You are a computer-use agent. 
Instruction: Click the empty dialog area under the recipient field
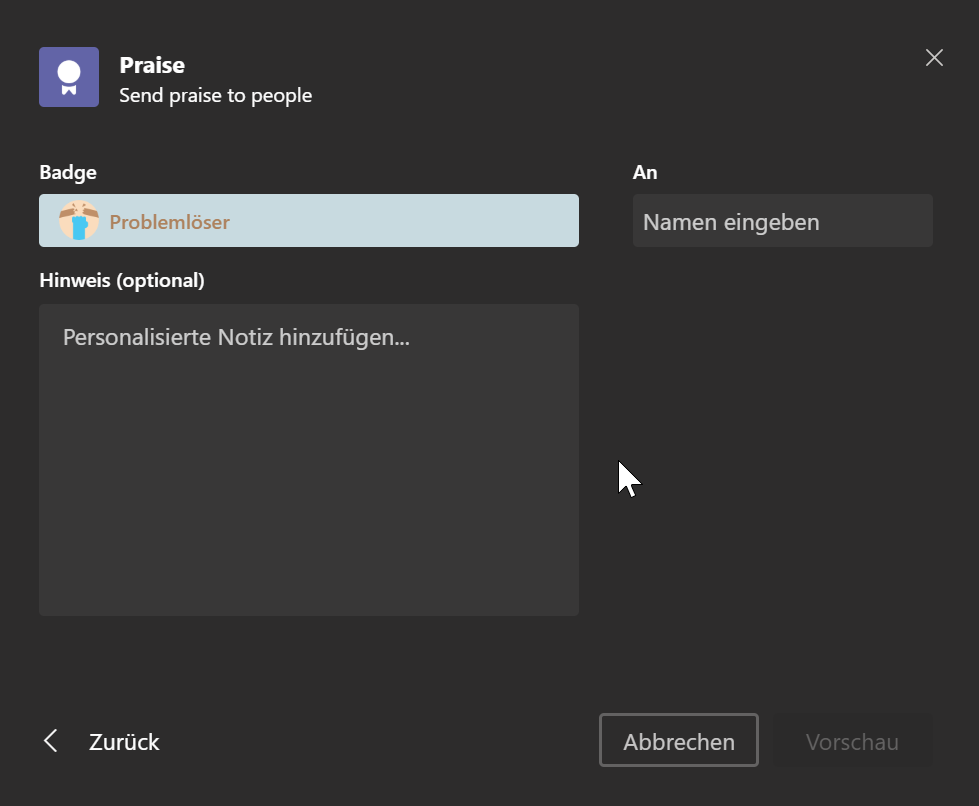pos(783,406)
